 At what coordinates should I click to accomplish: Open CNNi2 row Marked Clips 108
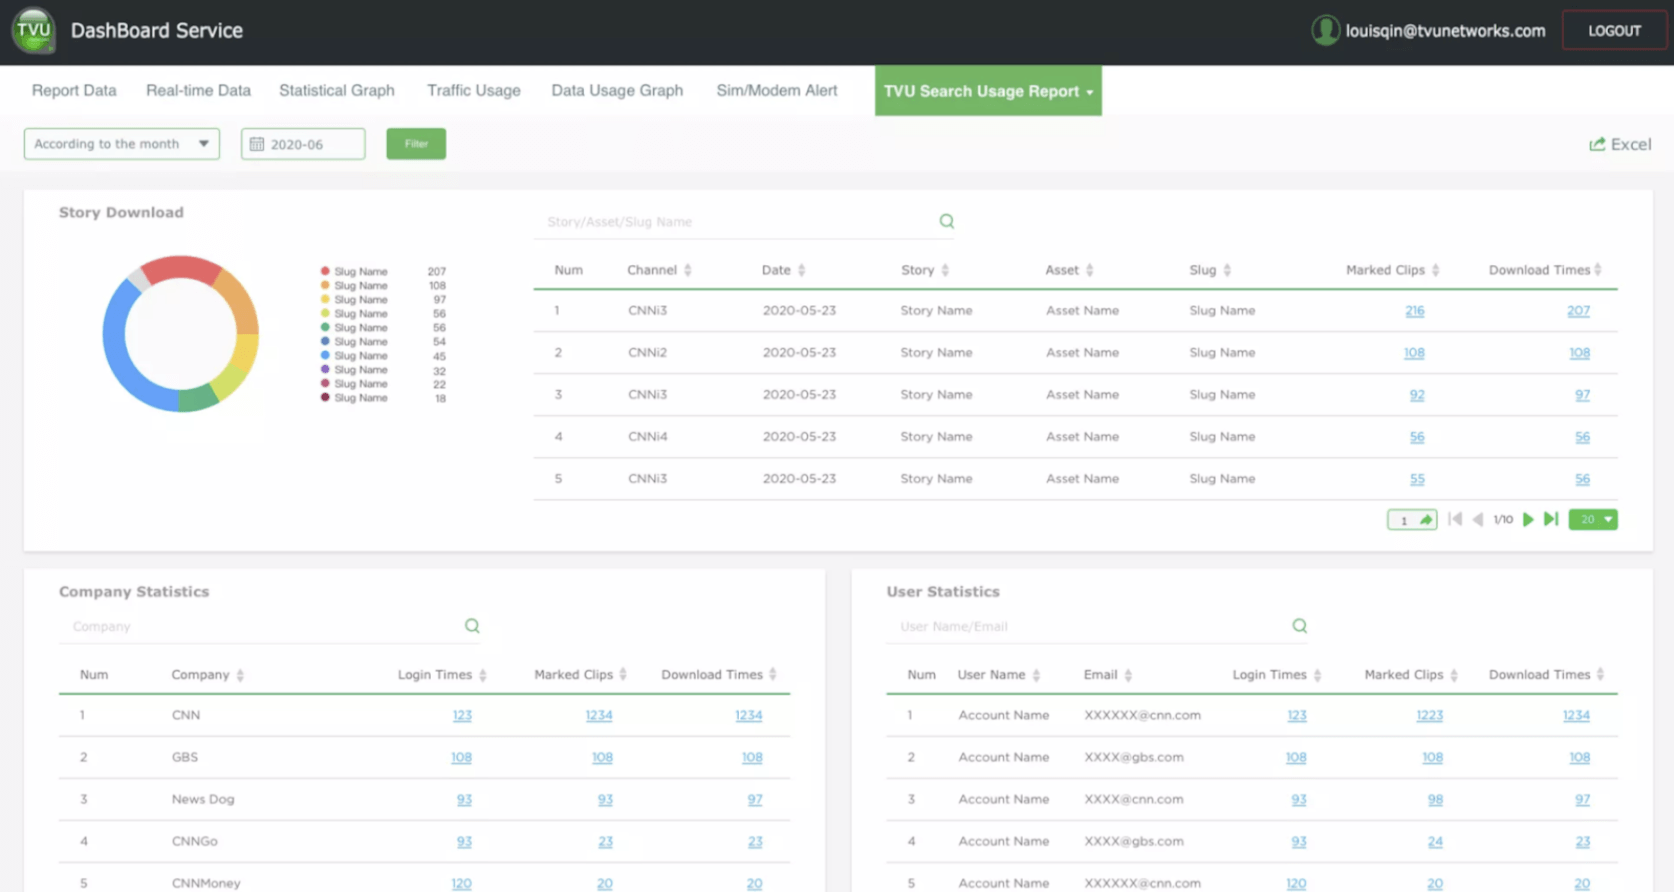[x=1414, y=353]
